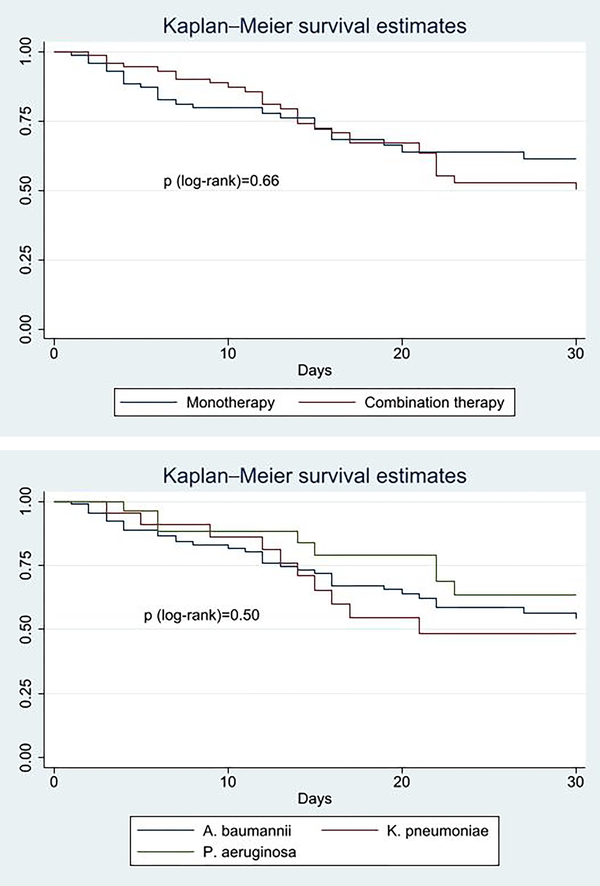600x886 pixels.
Task: Click the A. baumannii legend line swatch
Action: coord(166,830)
